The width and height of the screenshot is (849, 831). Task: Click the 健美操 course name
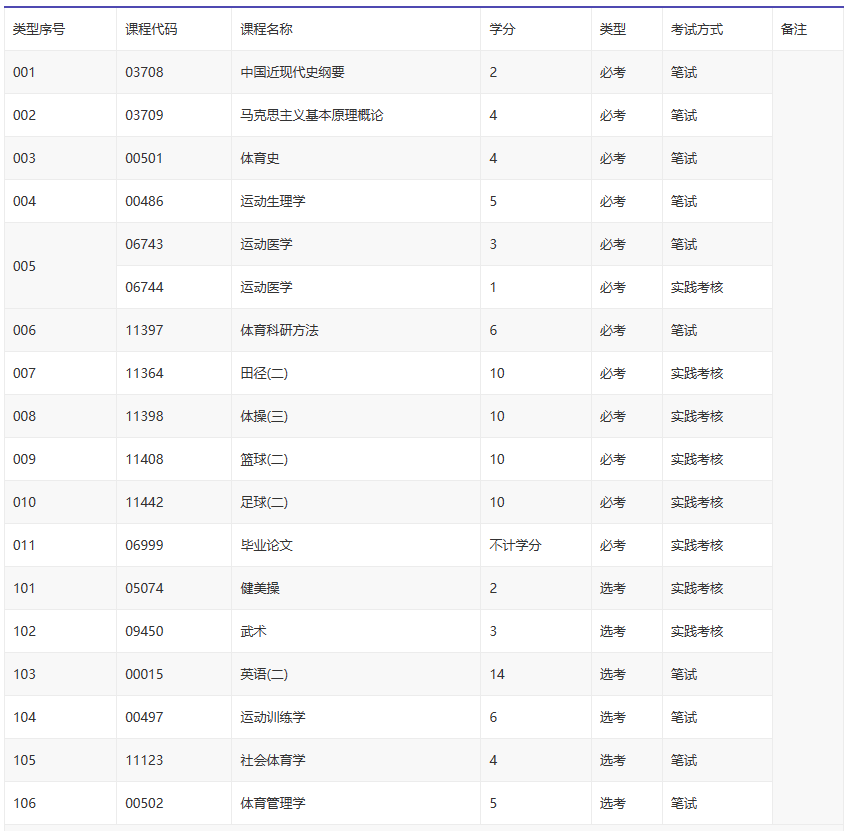260,589
